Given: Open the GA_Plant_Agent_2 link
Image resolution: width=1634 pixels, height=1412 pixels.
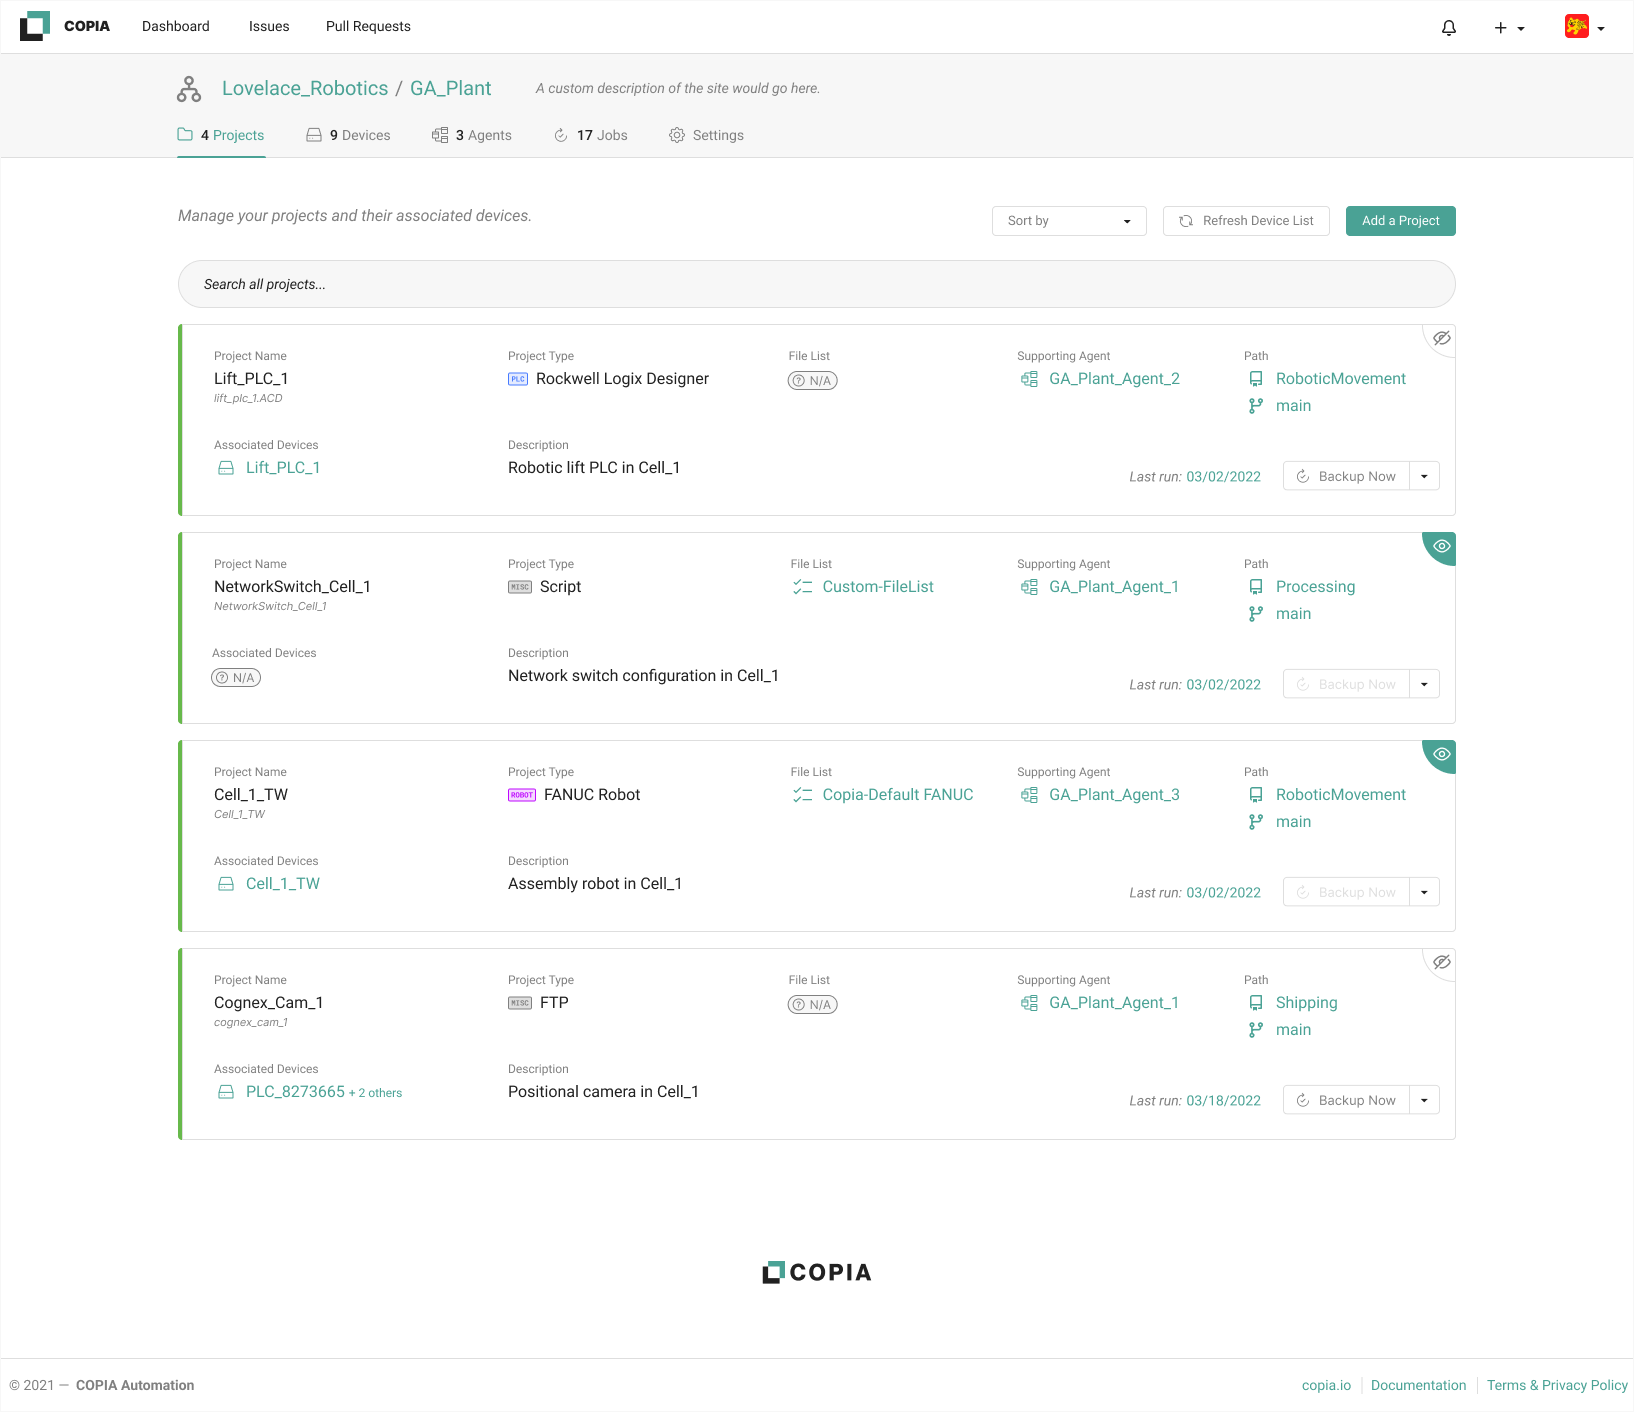Looking at the screenshot, I should pyautogui.click(x=1114, y=378).
